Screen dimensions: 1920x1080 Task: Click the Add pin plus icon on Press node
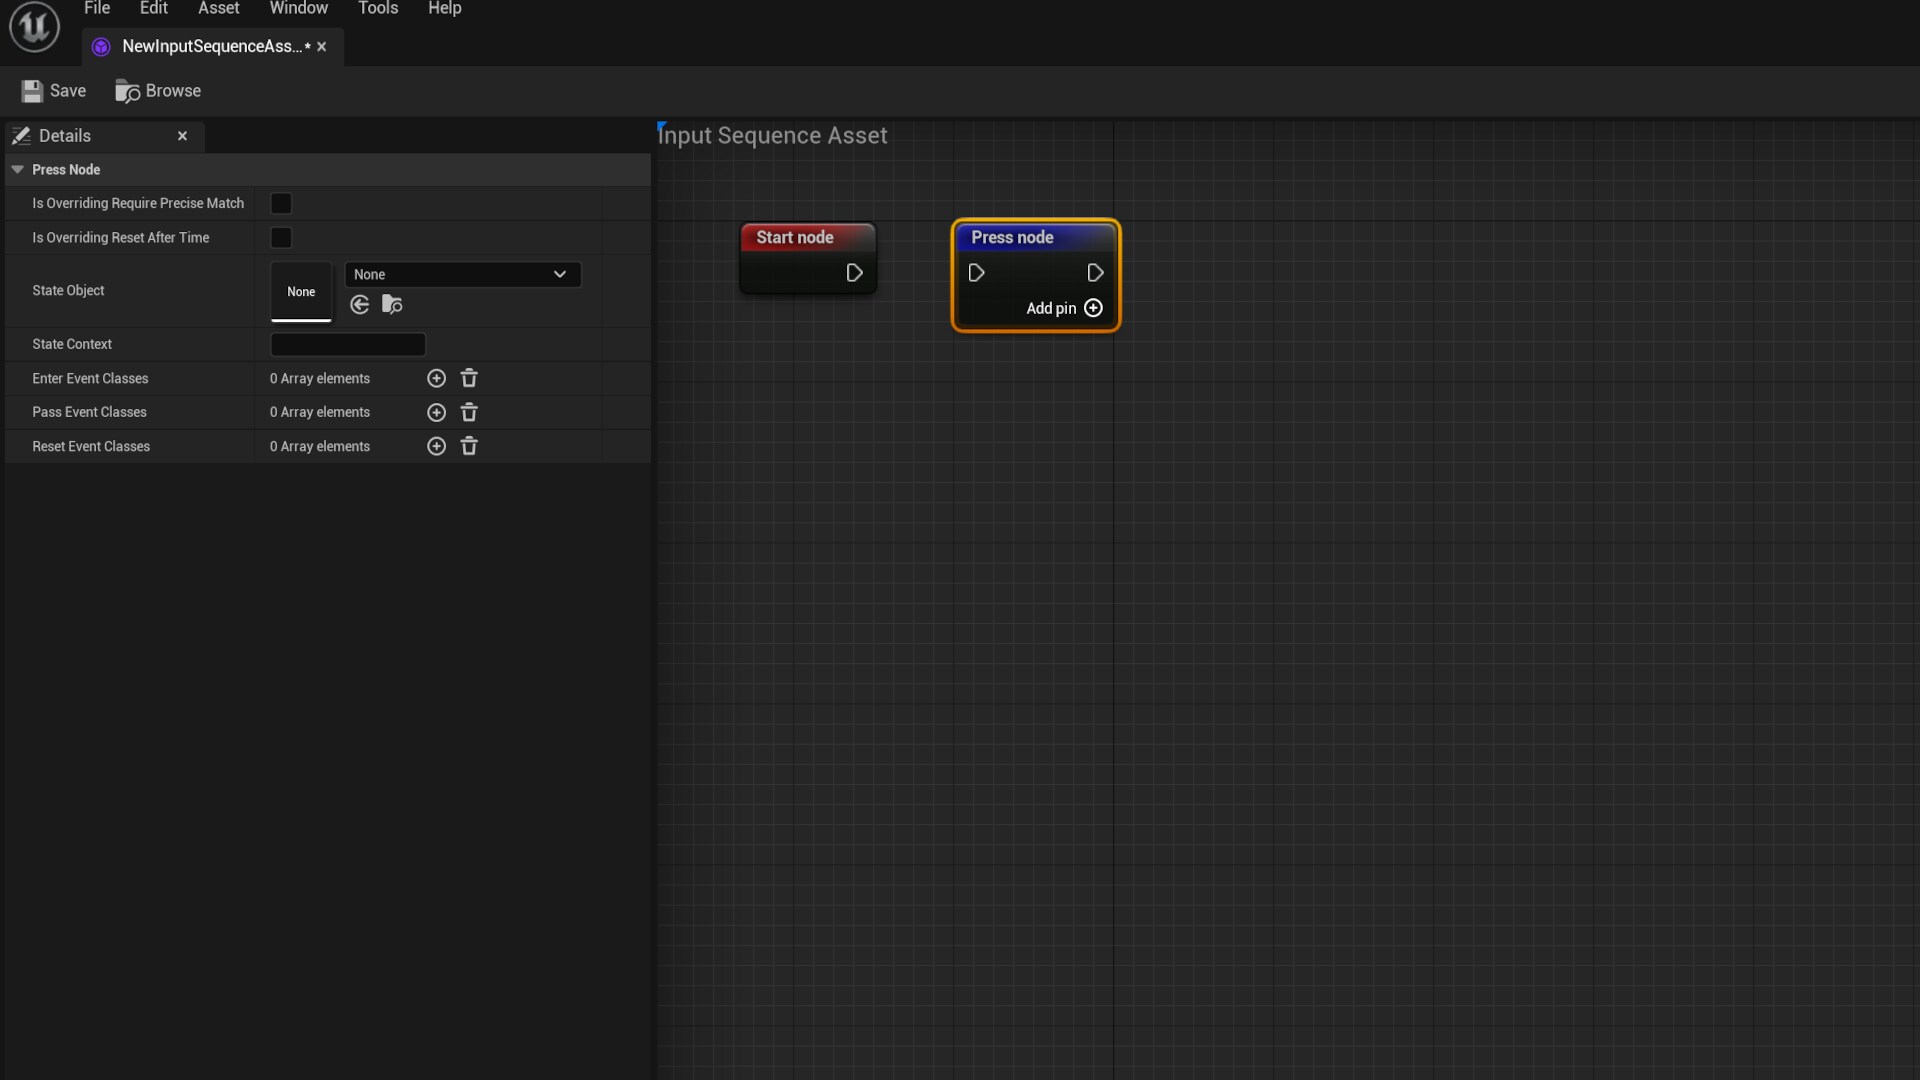[1093, 309]
